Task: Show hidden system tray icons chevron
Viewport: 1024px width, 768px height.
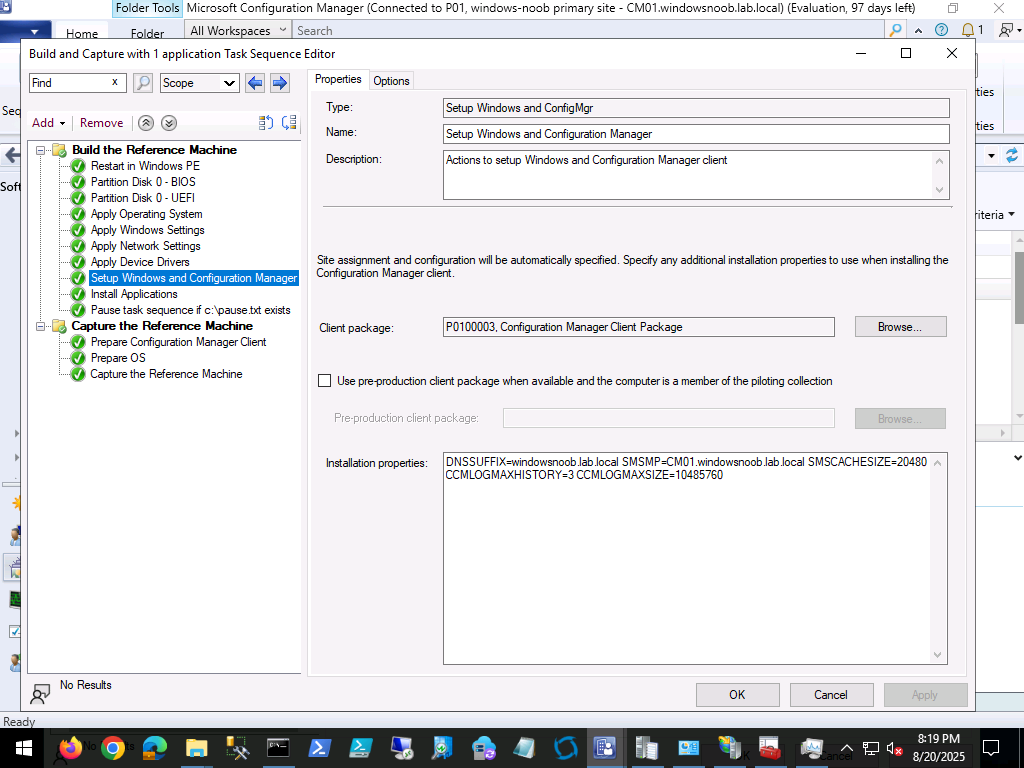Action: click(846, 748)
